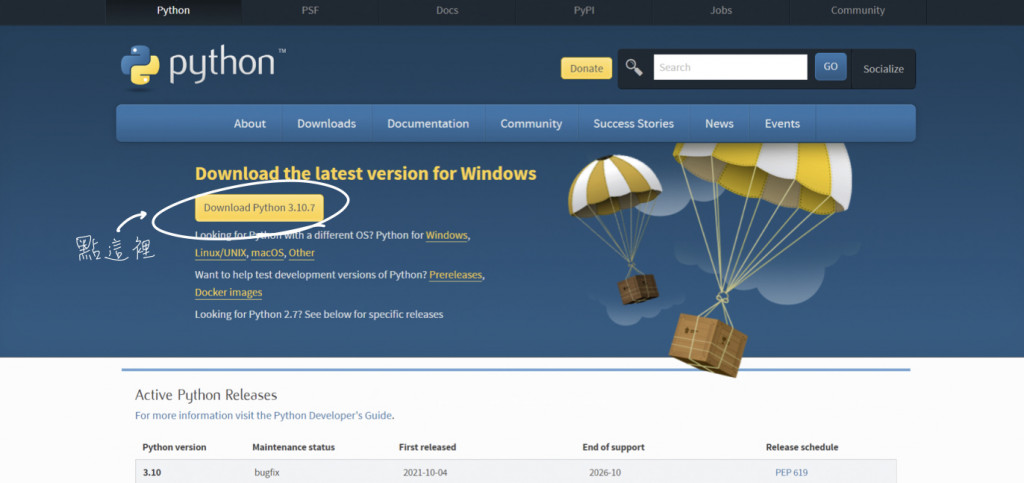The image size is (1024, 483).
Task: Click the Python version column header
Action: point(174,447)
